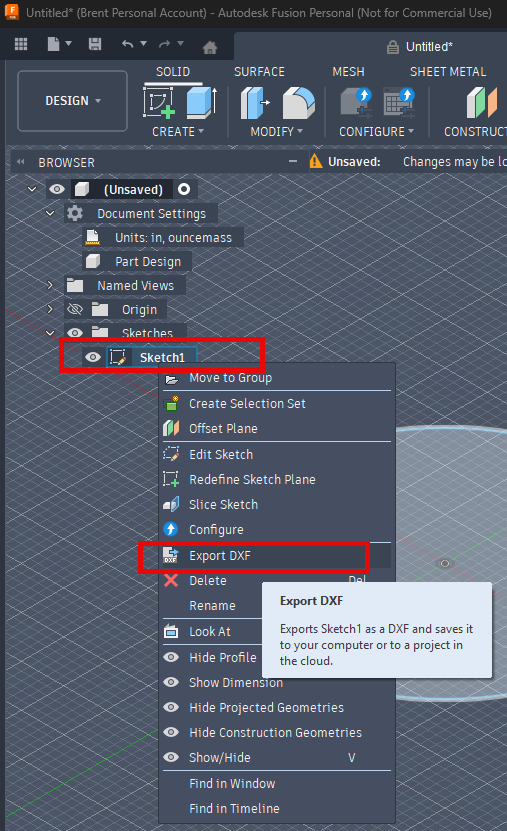
Task: Click the Construct offset plane toolbar icon
Action: [482, 102]
